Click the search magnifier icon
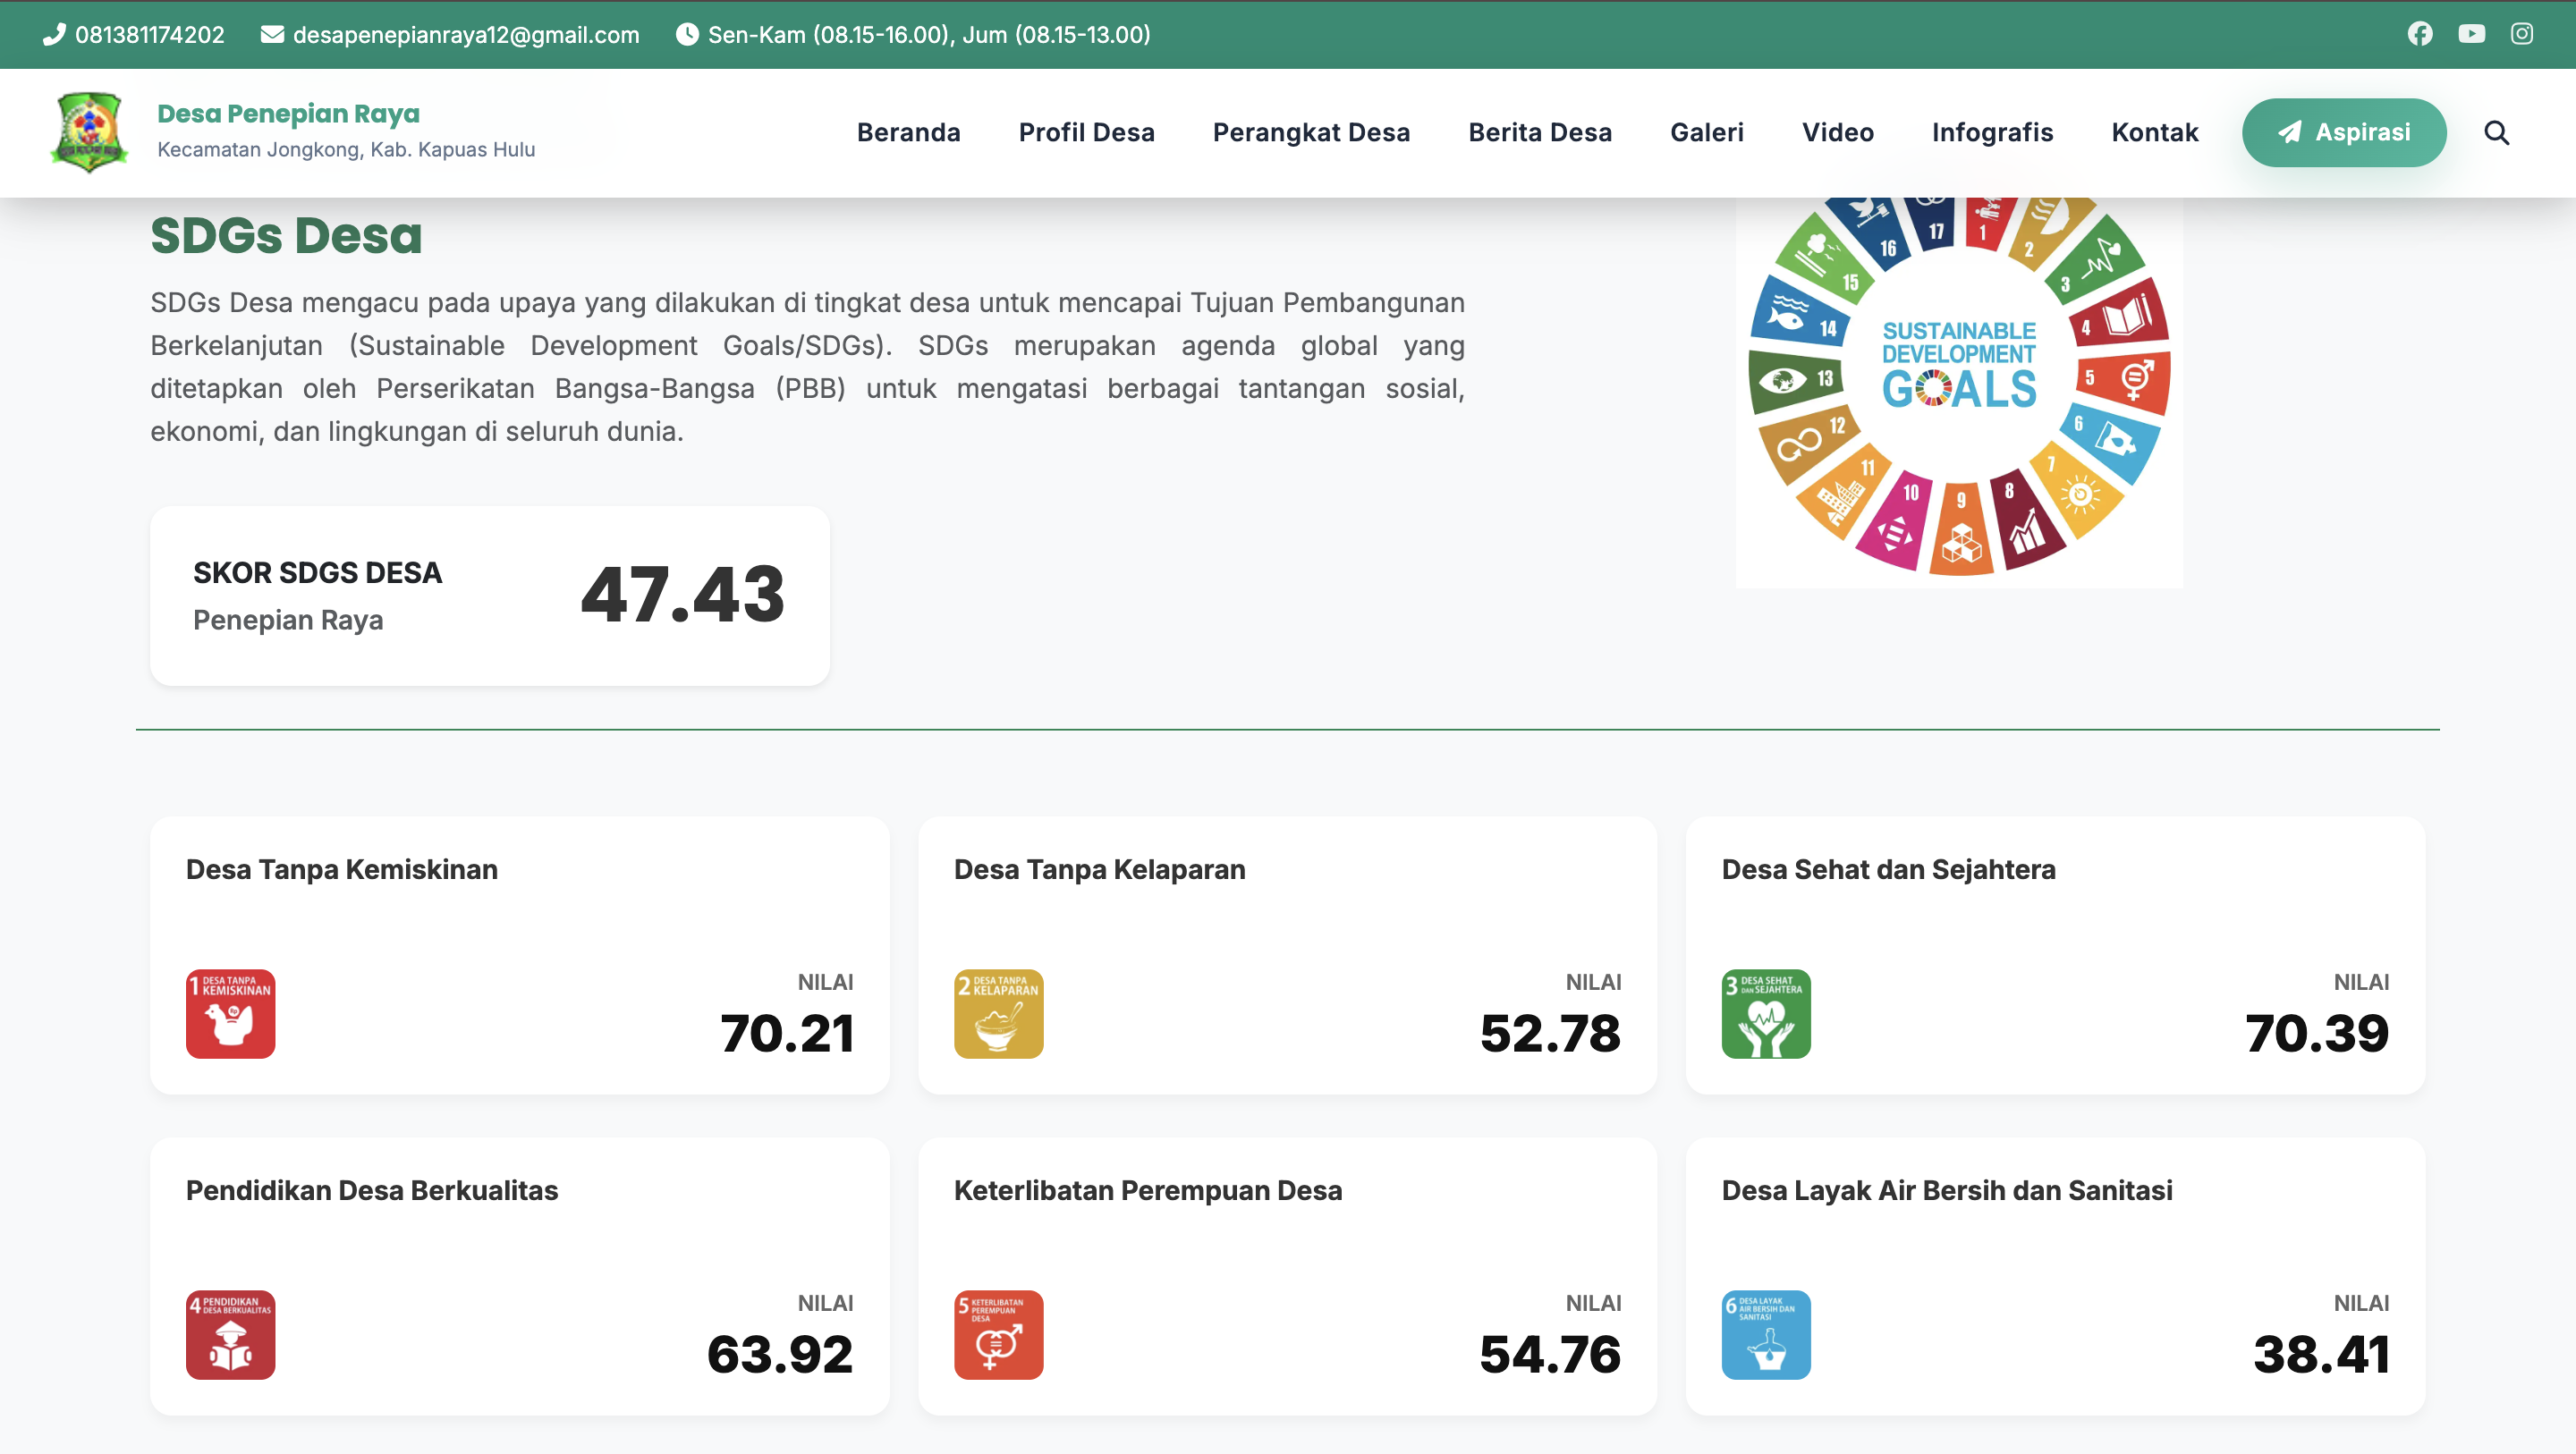 pos(2496,132)
